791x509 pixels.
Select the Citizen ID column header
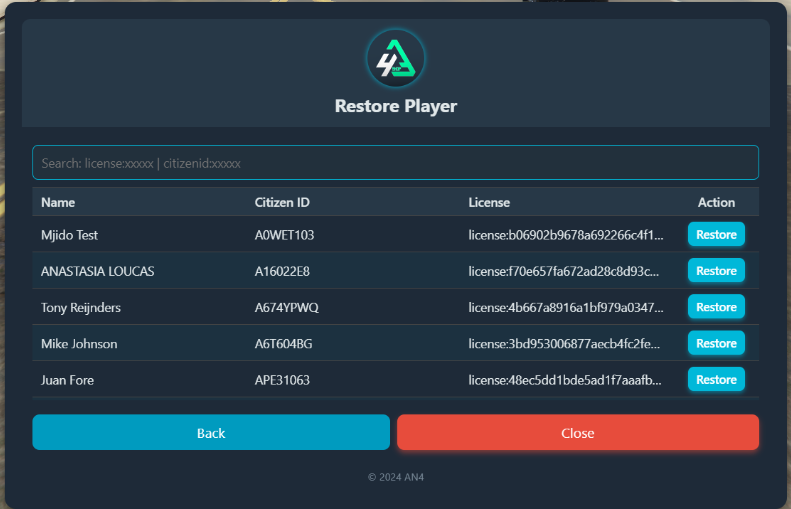point(282,202)
